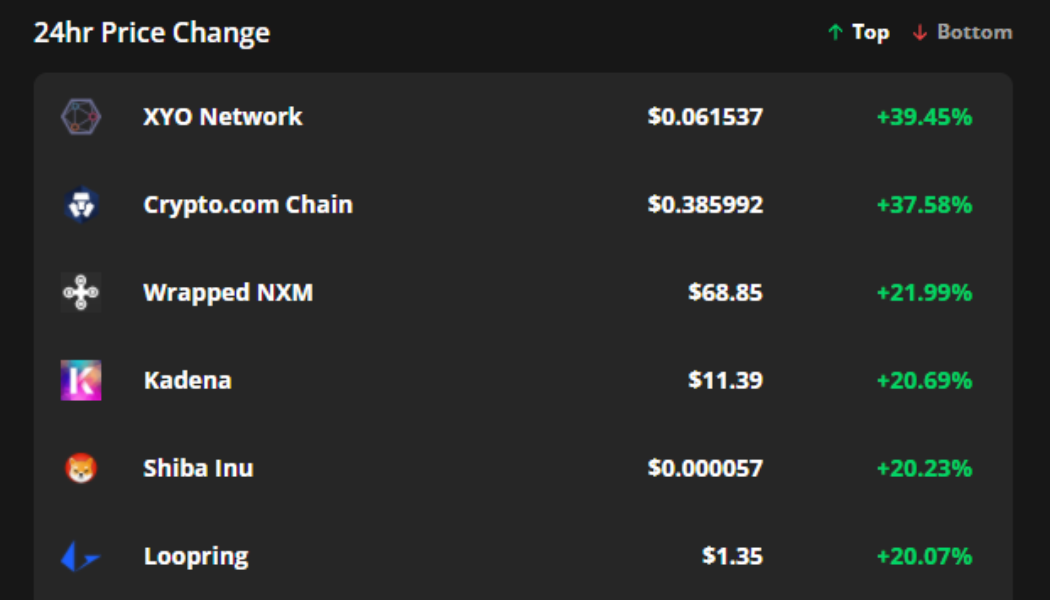Click the Kadena logo icon
The image size is (1050, 600).
(81, 381)
